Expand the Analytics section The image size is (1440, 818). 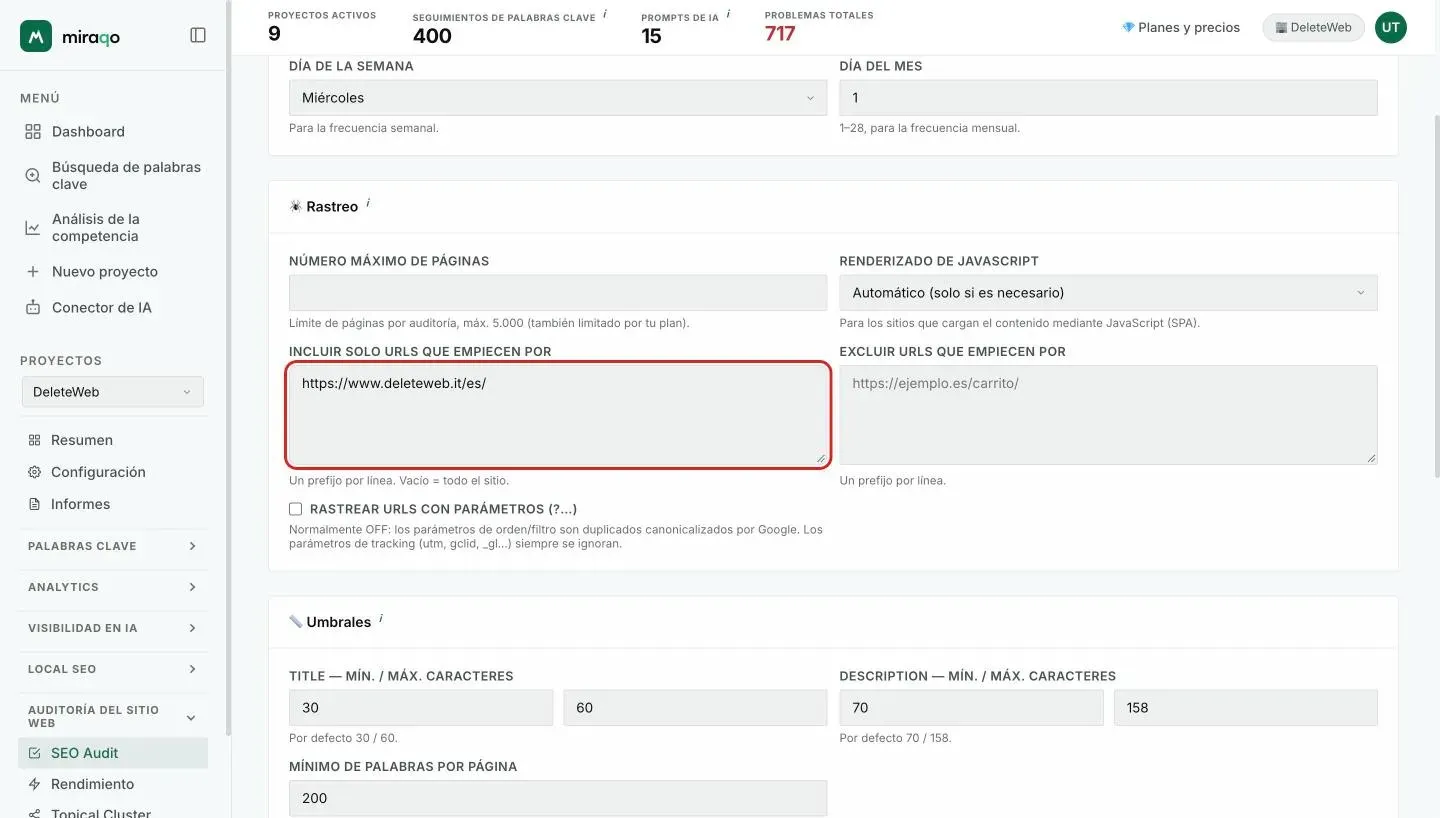[113, 587]
